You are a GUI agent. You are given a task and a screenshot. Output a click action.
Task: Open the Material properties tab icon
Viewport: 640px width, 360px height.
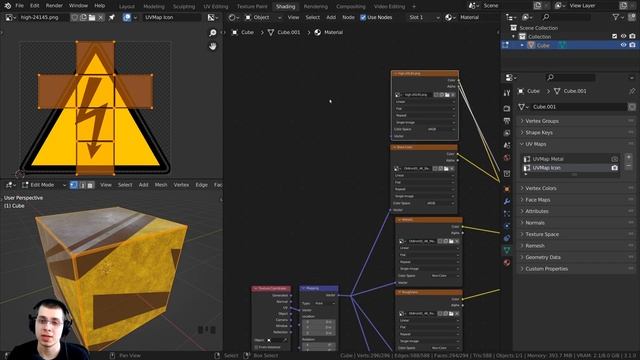click(x=507, y=262)
